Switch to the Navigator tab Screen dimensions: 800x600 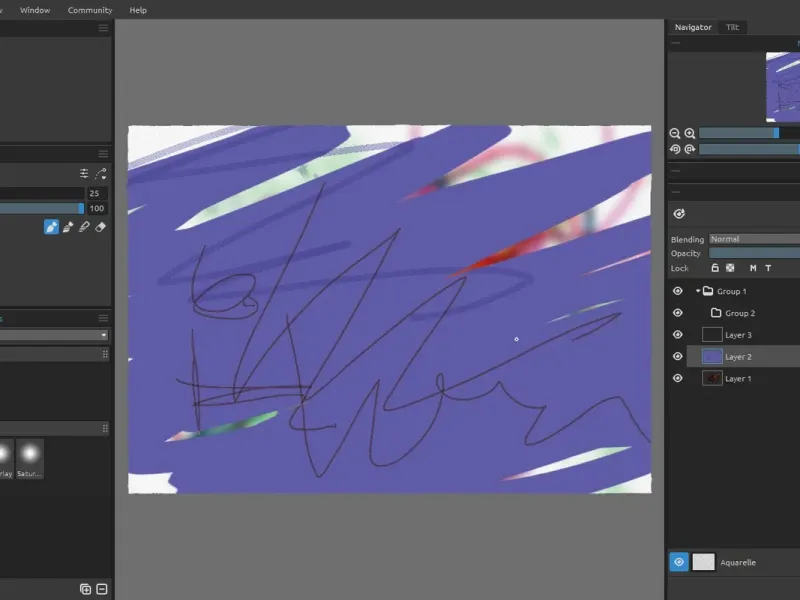(x=693, y=27)
